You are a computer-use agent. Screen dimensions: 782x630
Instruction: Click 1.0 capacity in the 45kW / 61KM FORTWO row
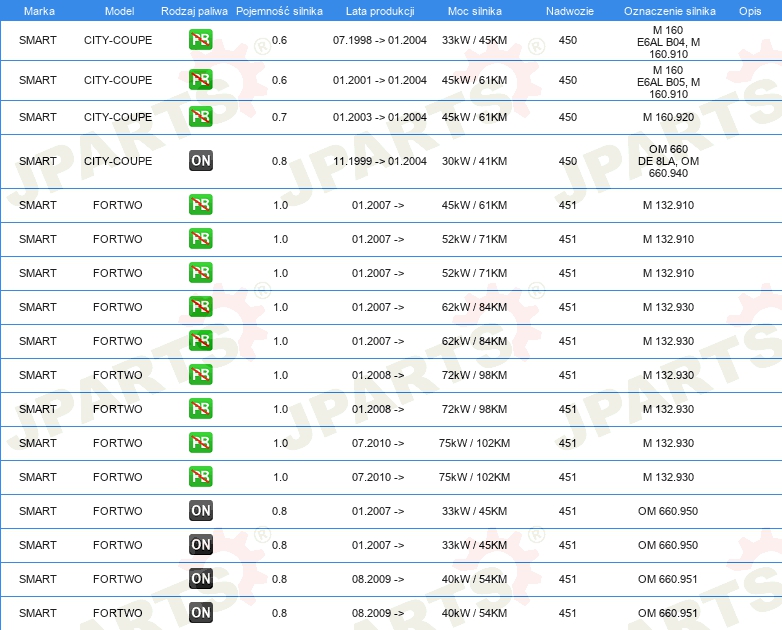(x=280, y=205)
